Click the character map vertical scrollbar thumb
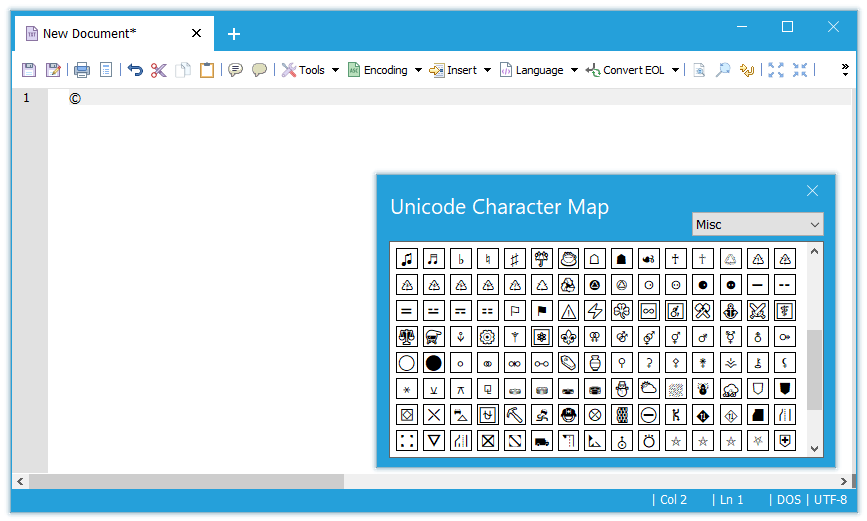Viewport: 867px width, 521px height. click(x=814, y=370)
